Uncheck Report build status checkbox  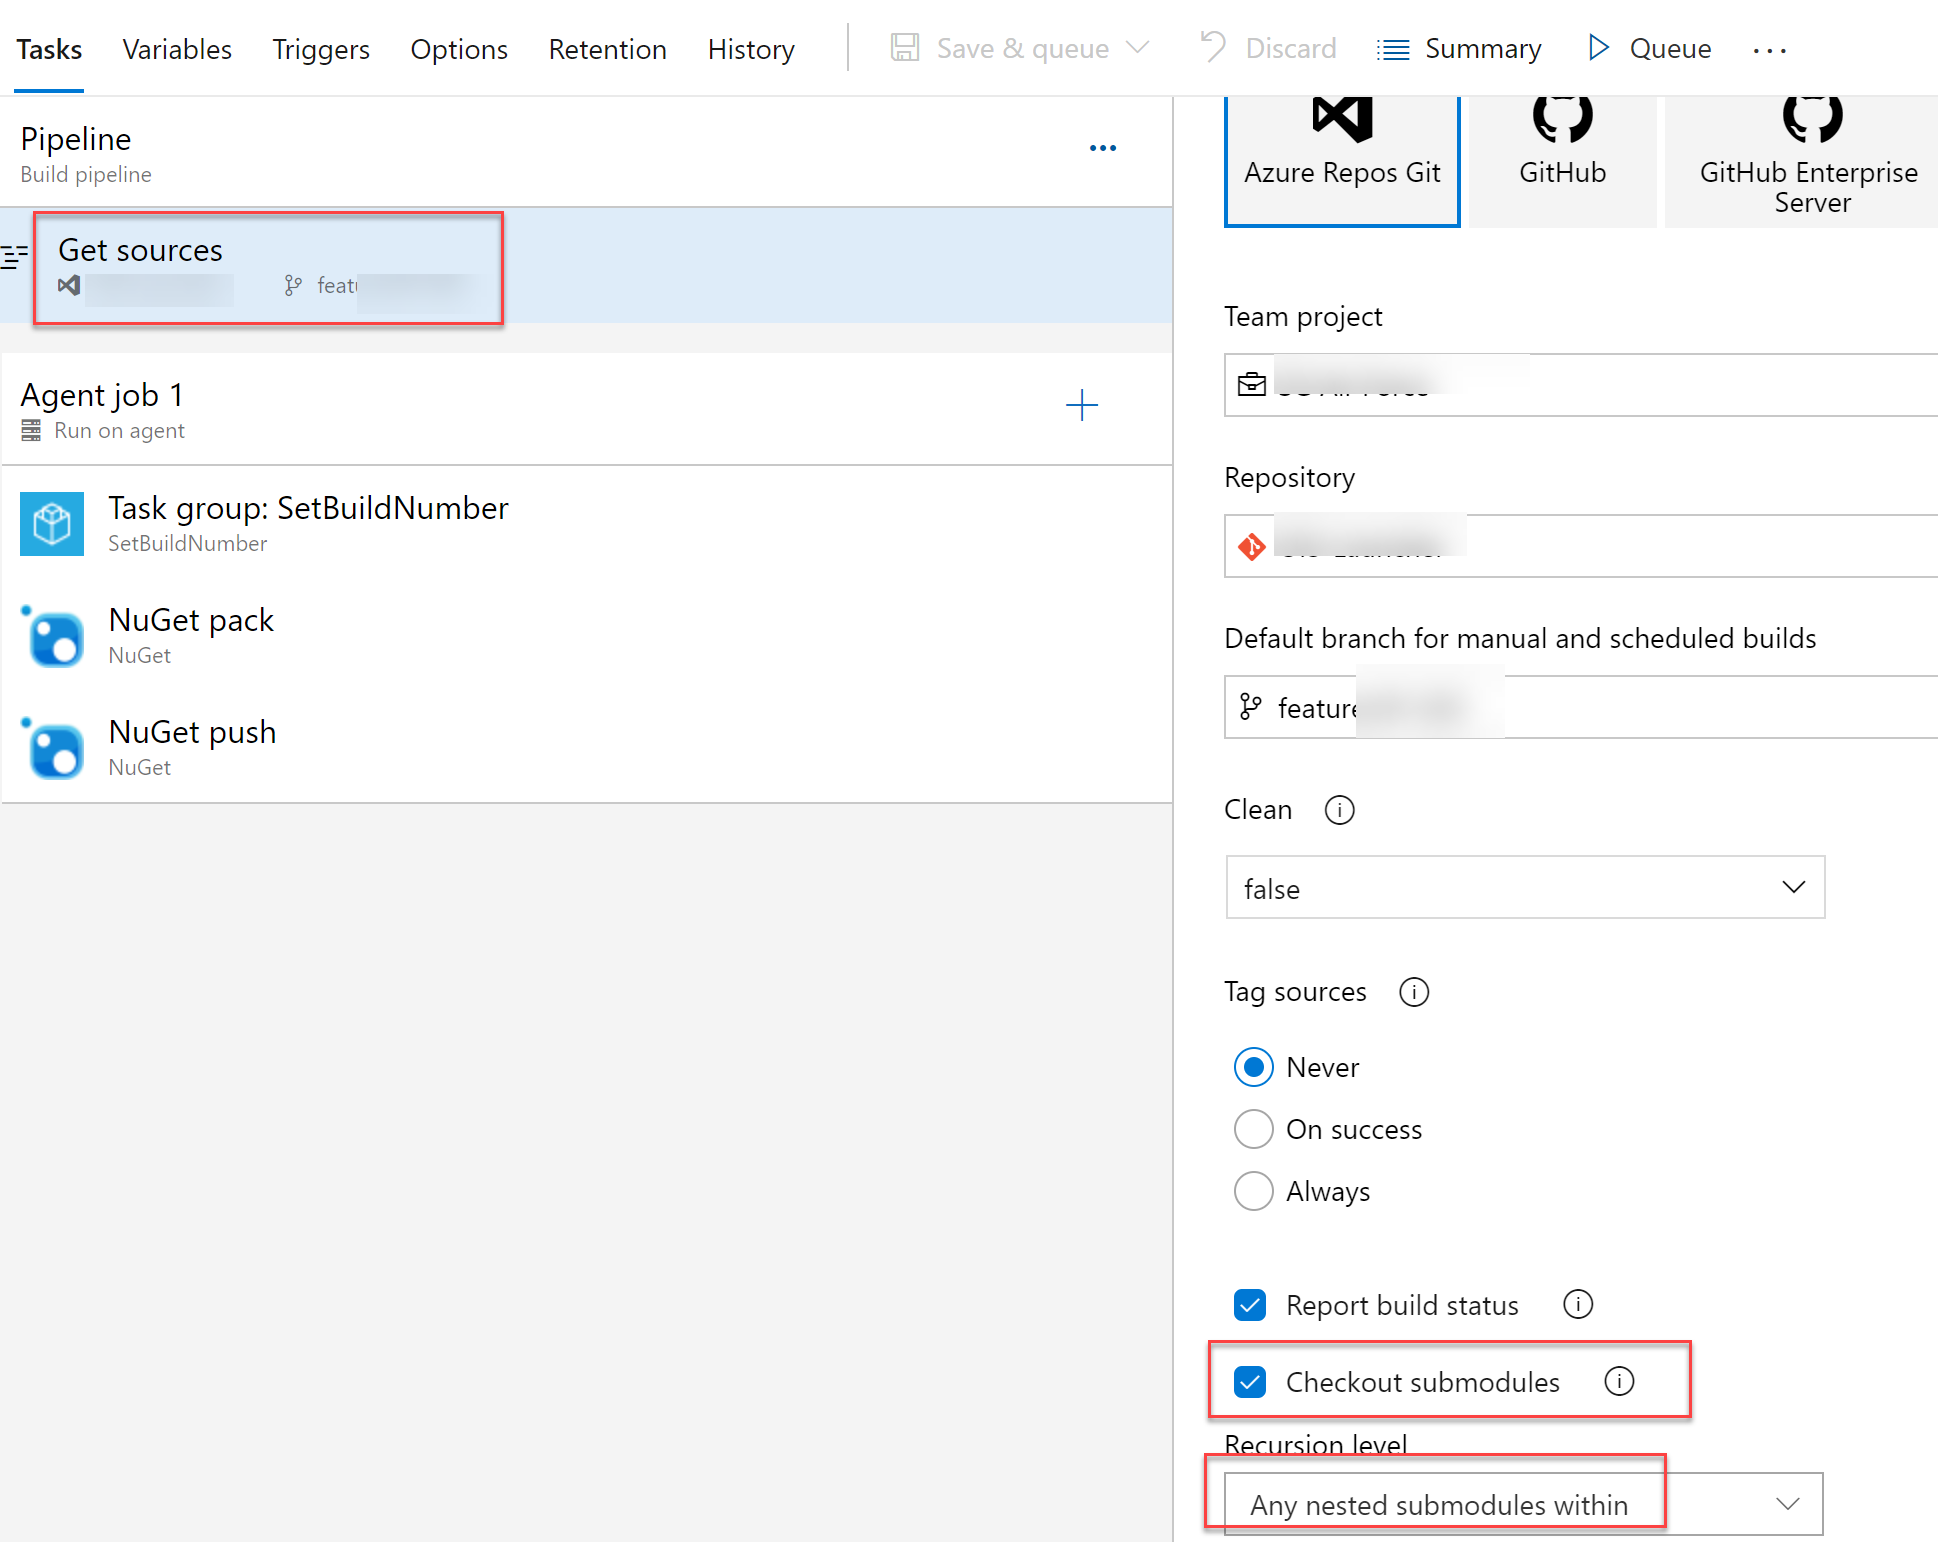(x=1250, y=1305)
